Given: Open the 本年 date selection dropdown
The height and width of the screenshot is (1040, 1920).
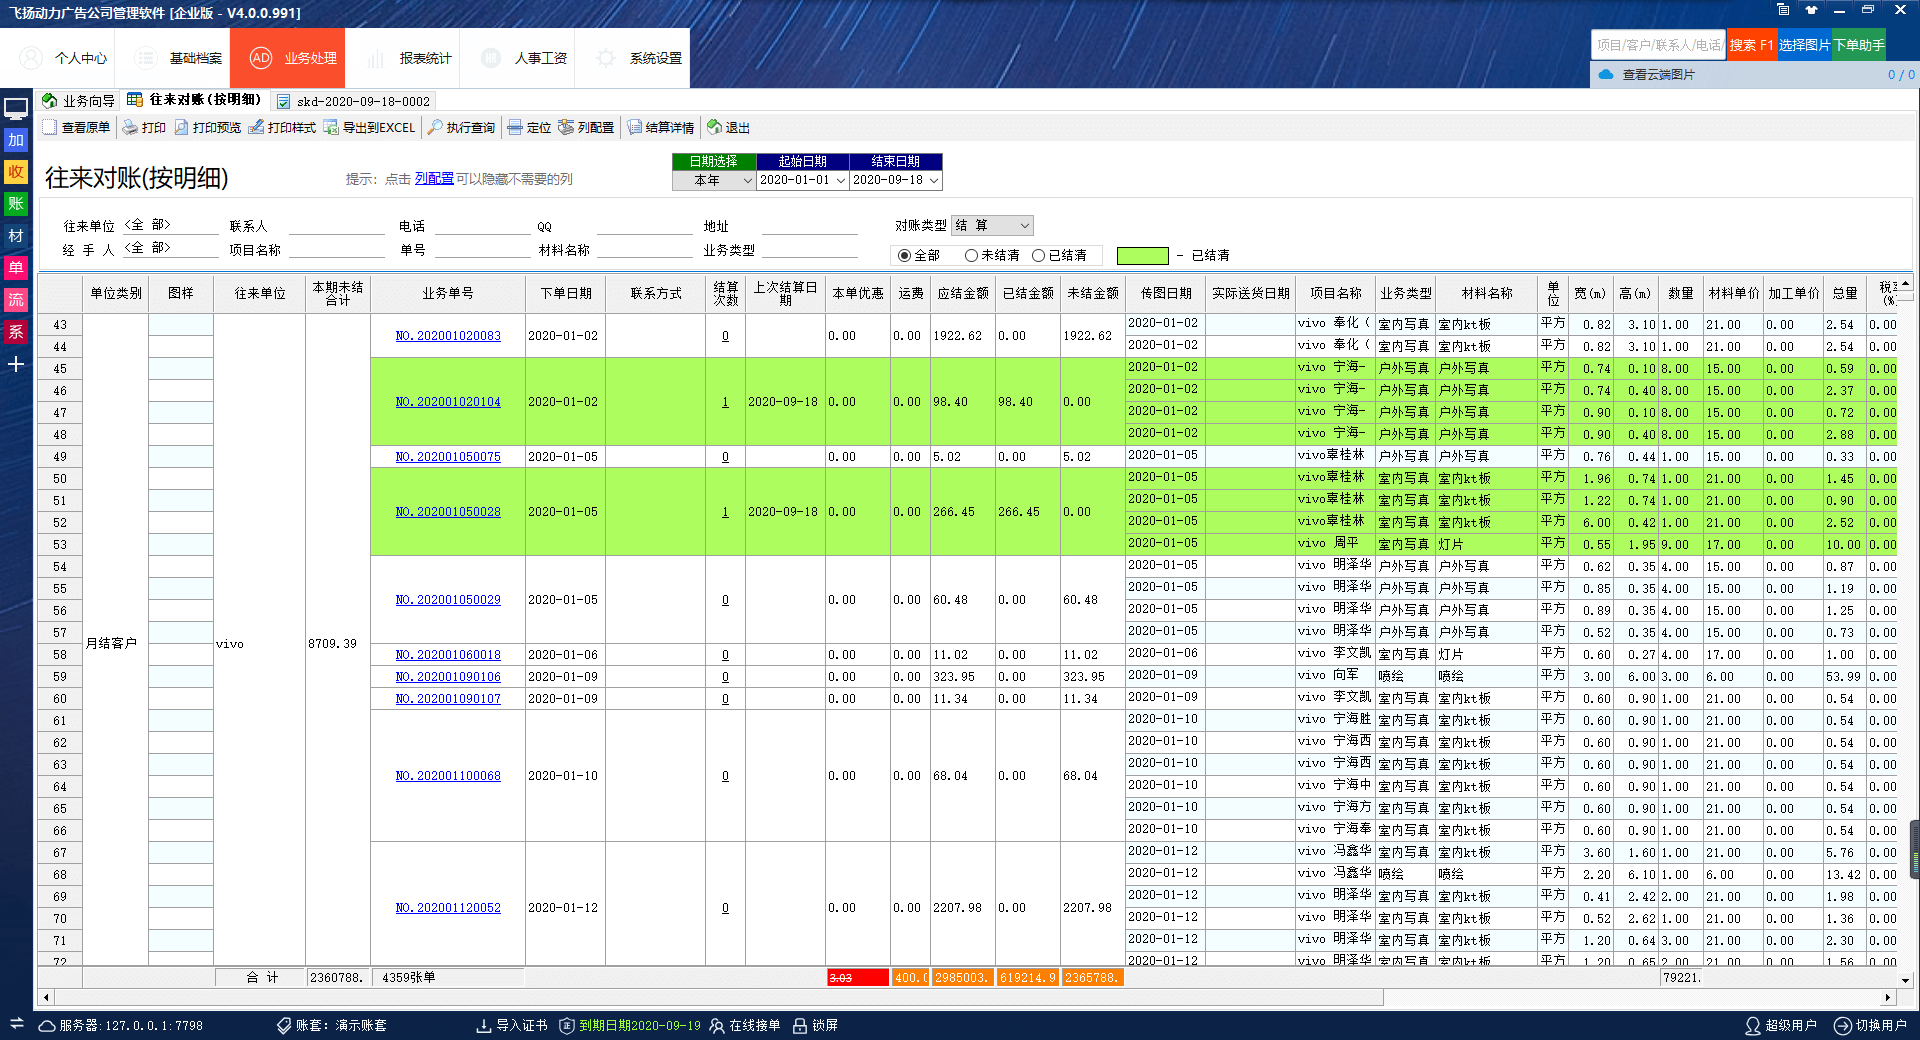Looking at the screenshot, I should tap(747, 181).
